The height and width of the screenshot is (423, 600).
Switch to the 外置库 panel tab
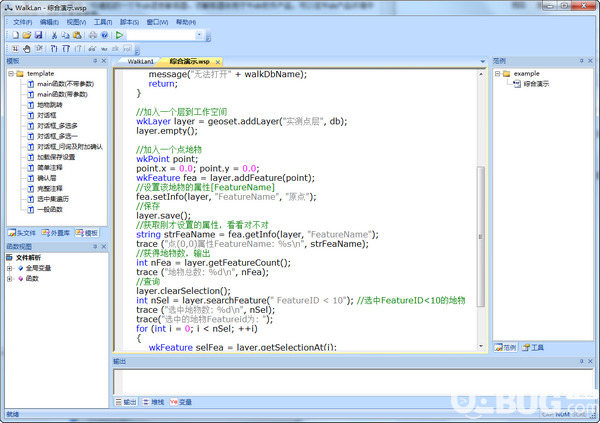point(56,233)
